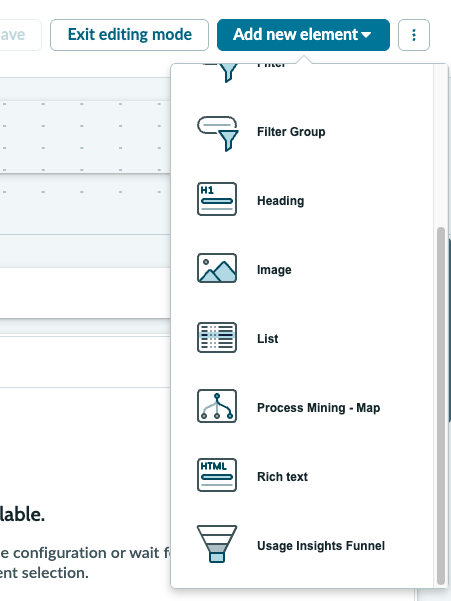Select the Filter Group menu entry
This screenshot has width=451, height=601.
(302, 132)
